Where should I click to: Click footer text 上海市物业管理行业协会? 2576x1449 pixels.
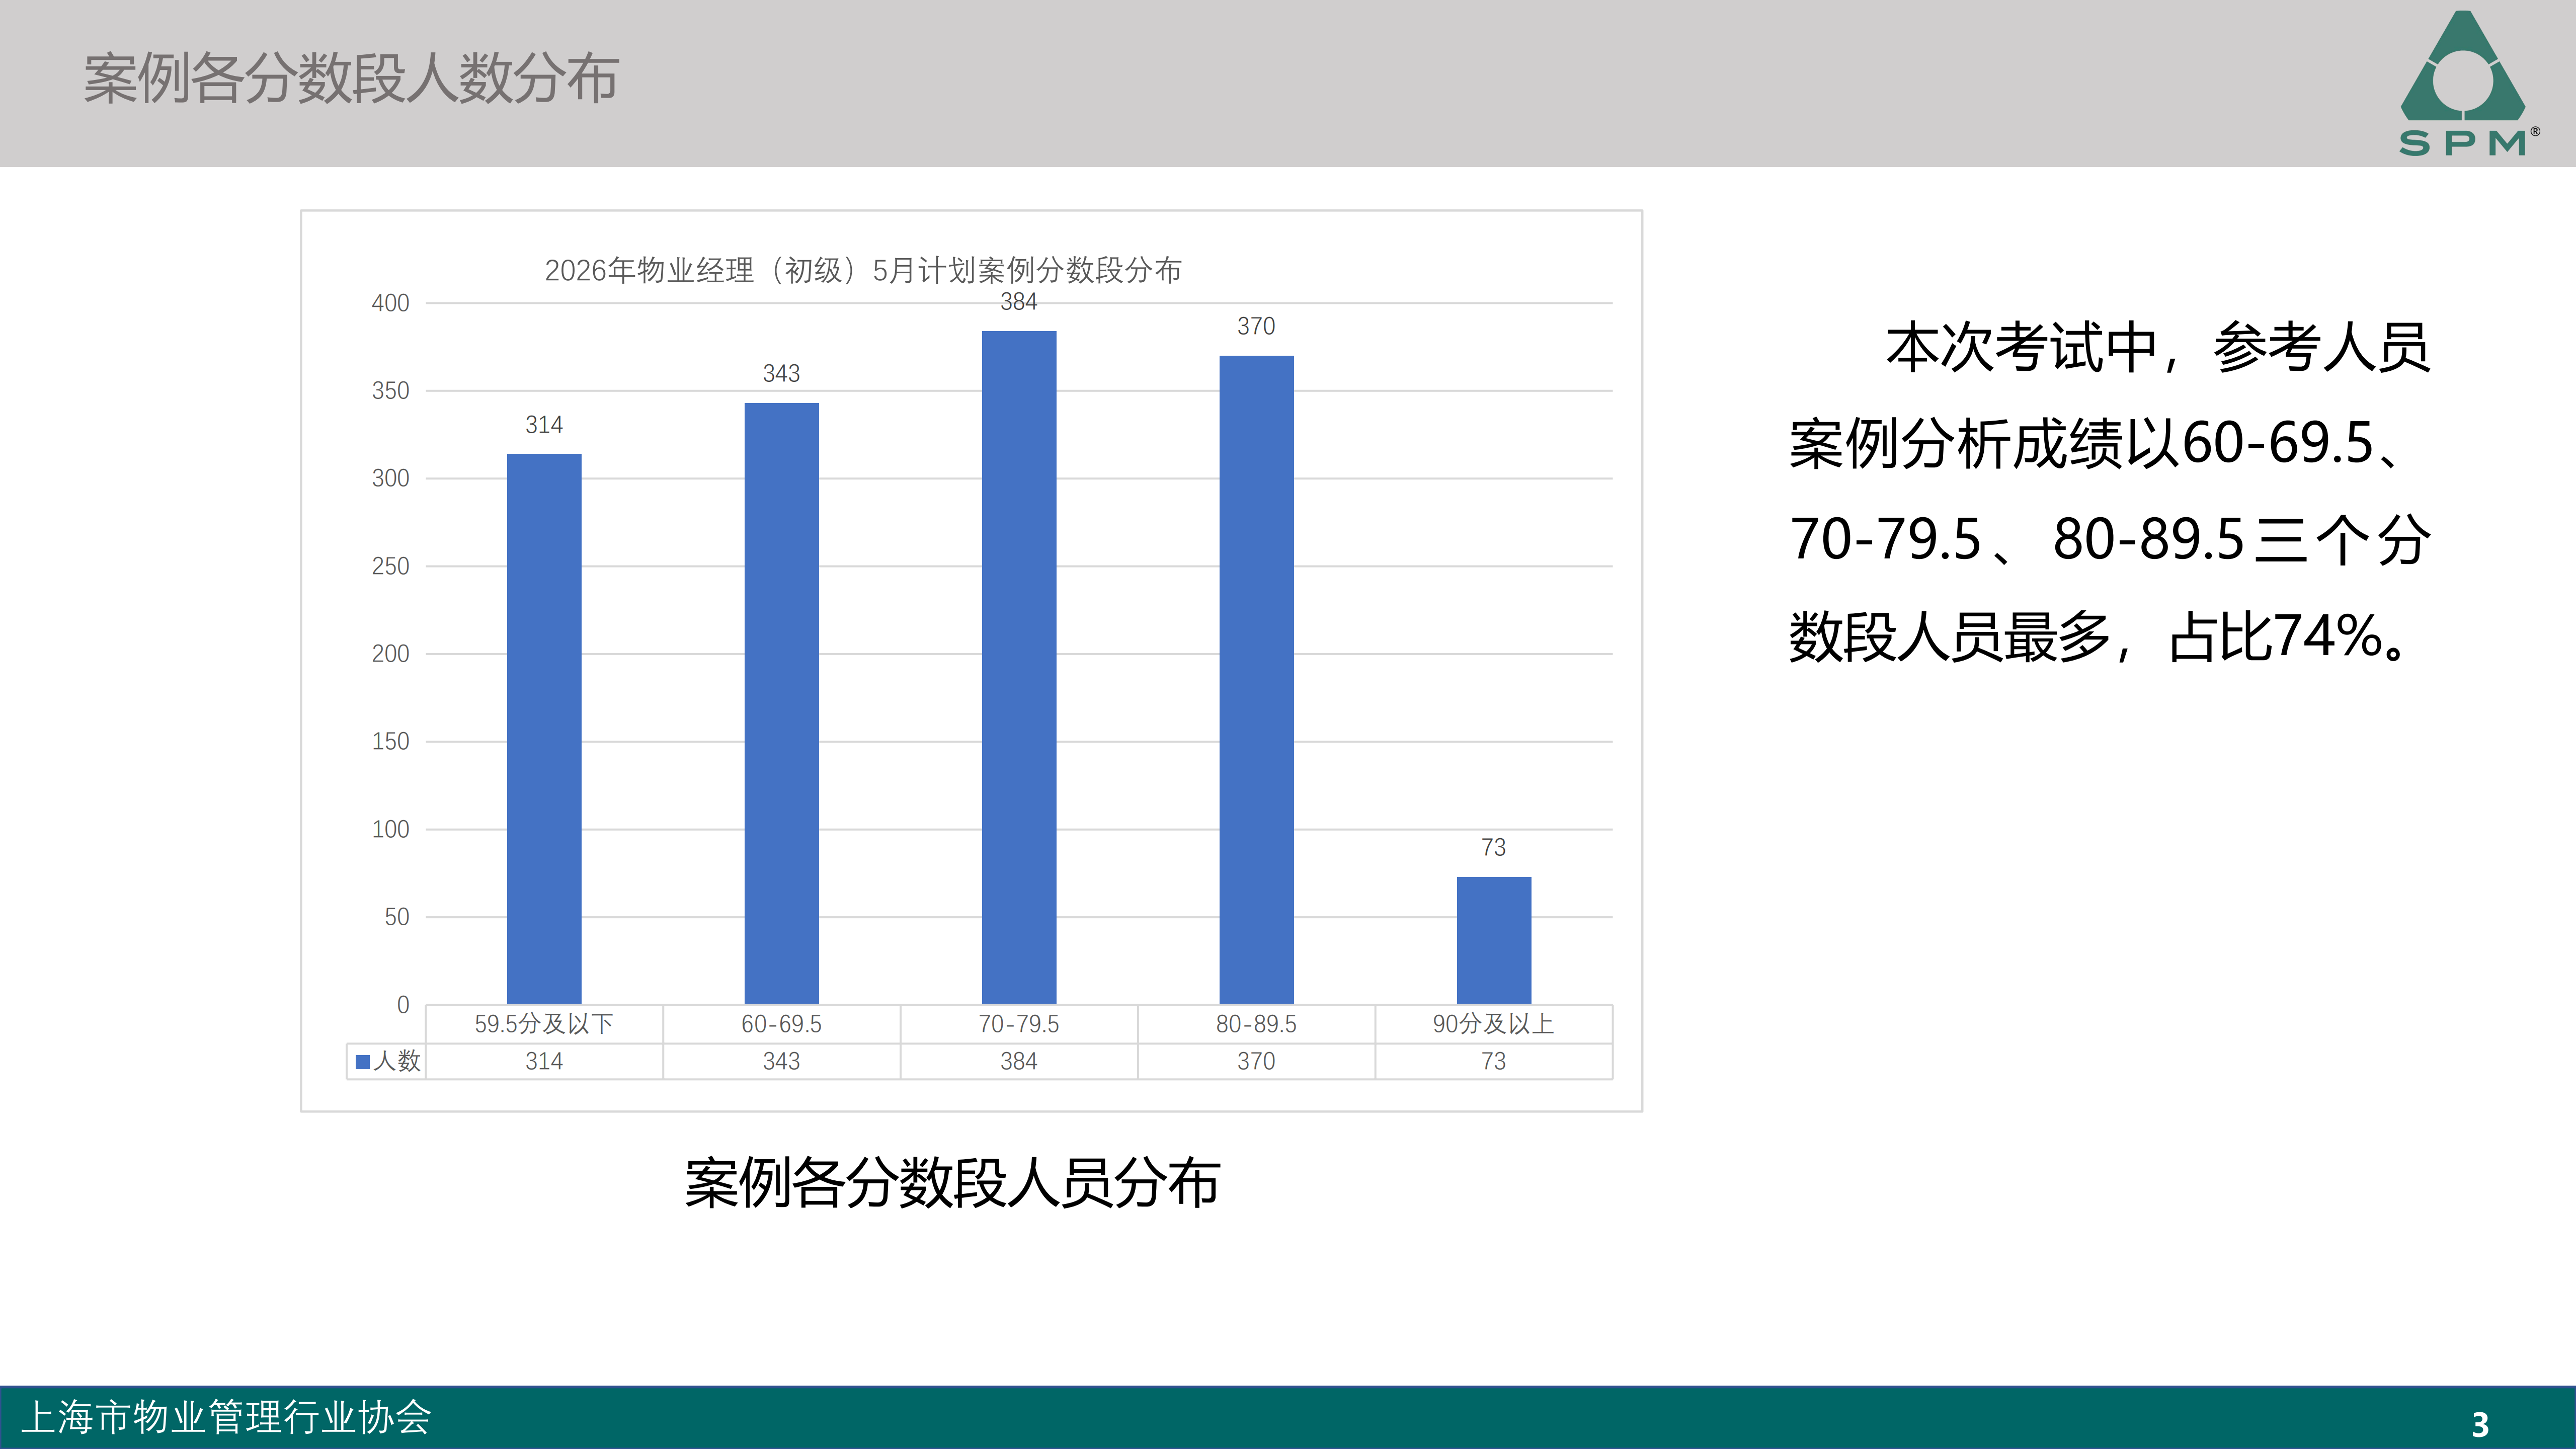[x=226, y=1418]
